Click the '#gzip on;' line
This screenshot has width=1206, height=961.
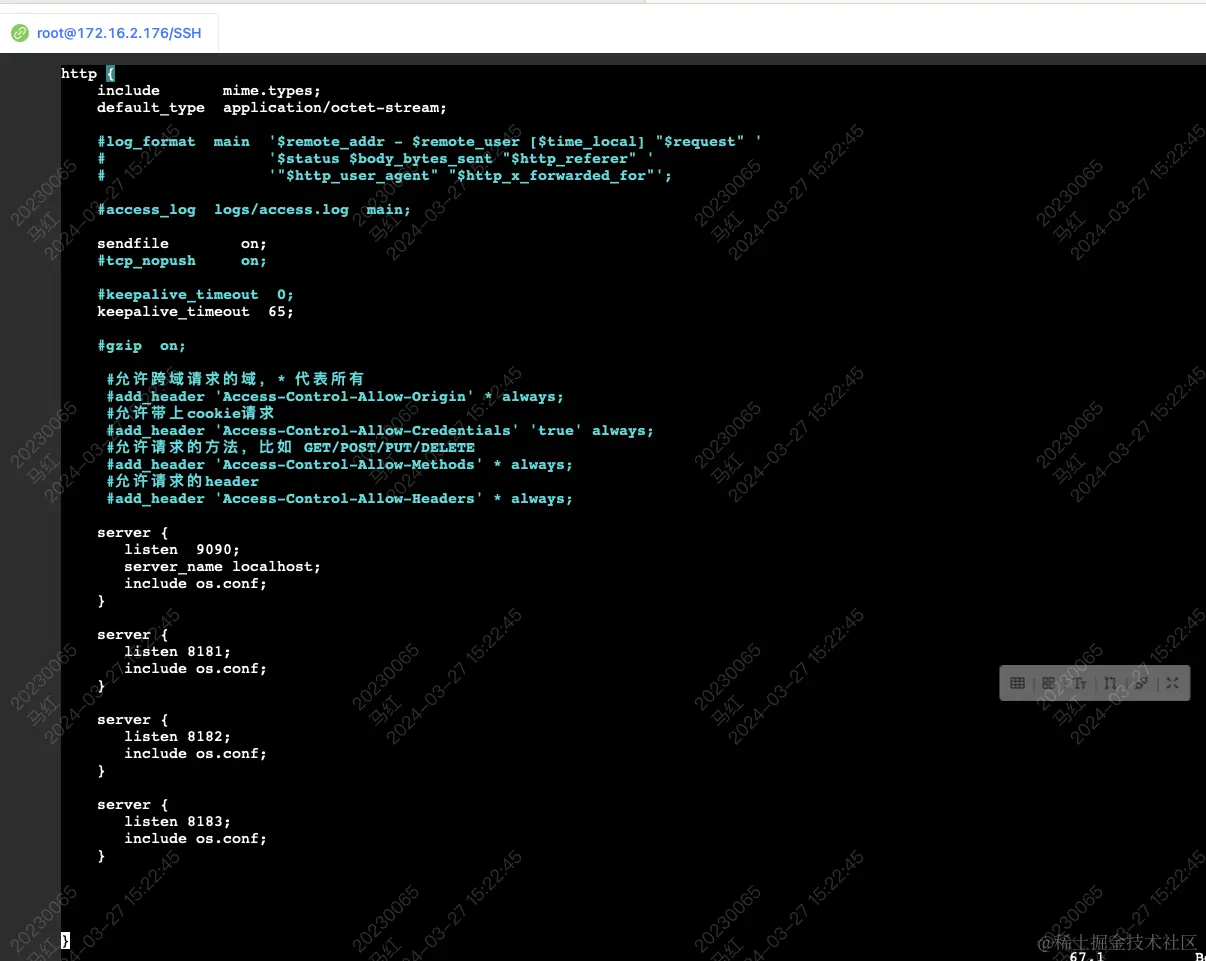click(142, 345)
